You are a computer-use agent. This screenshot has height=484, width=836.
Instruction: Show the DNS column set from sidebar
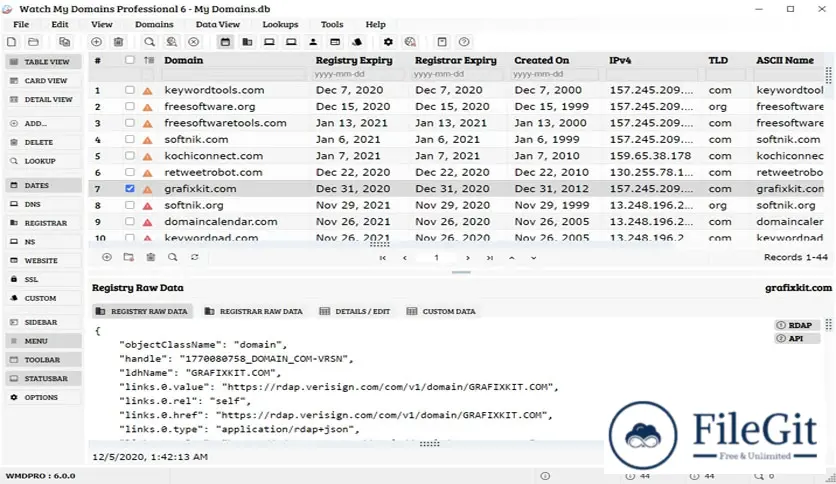pos(44,204)
